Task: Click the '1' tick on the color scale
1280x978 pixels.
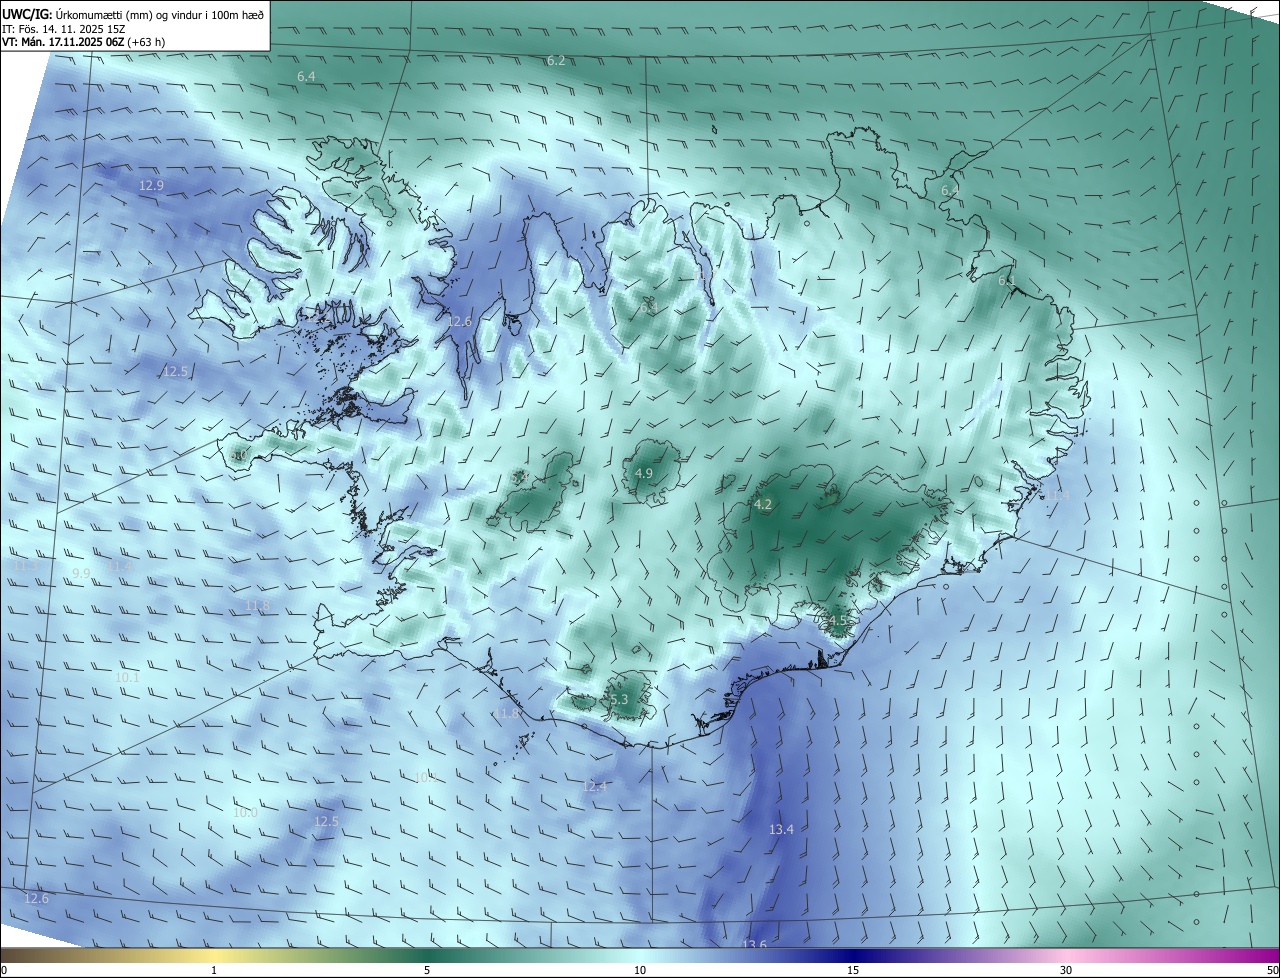Action: (214, 970)
